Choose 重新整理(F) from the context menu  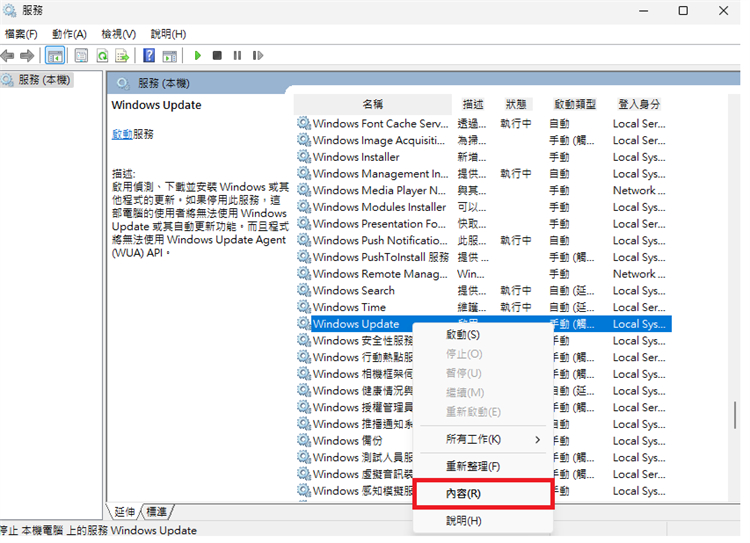click(483, 467)
